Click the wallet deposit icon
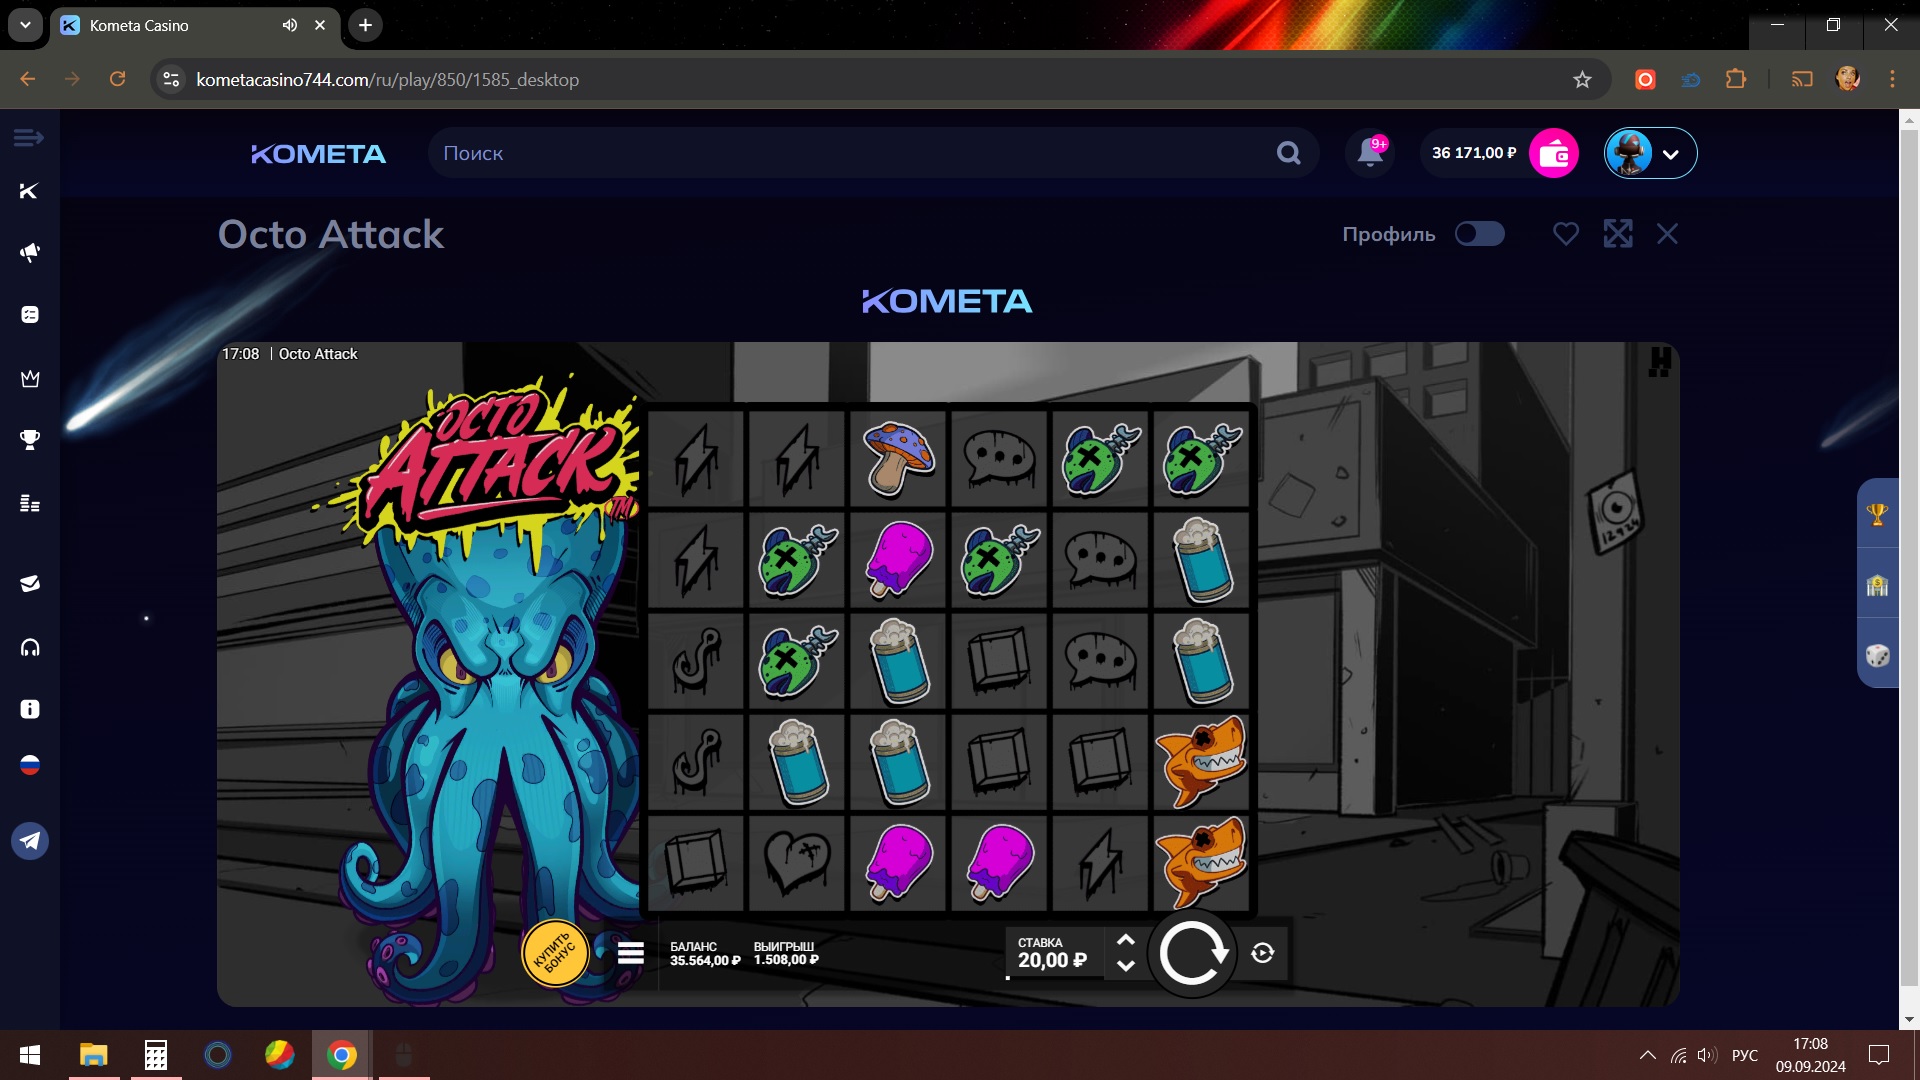 coord(1553,153)
